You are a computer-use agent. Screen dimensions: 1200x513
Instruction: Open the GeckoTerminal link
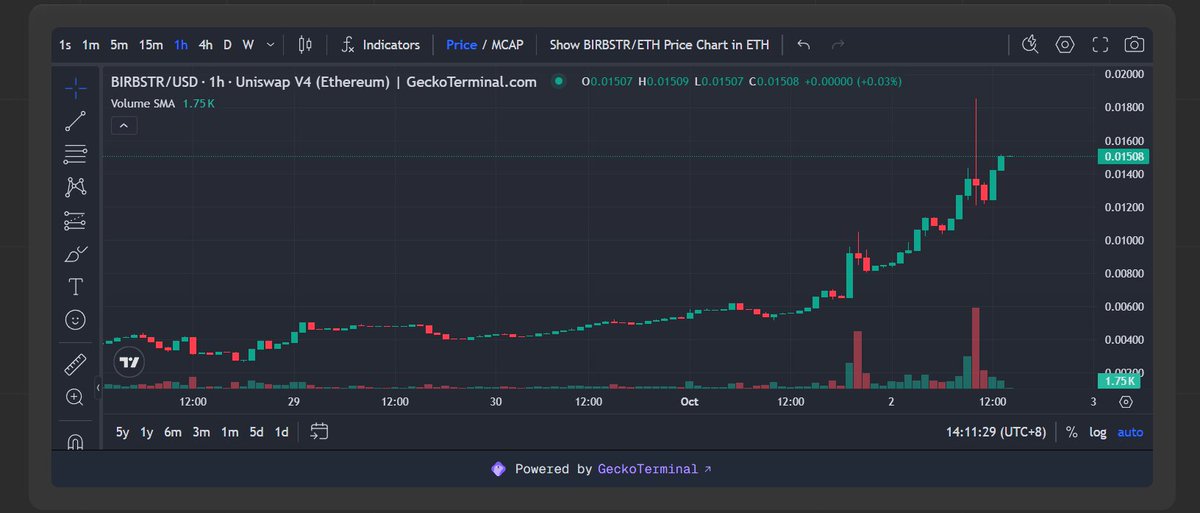pyautogui.click(x=655, y=469)
